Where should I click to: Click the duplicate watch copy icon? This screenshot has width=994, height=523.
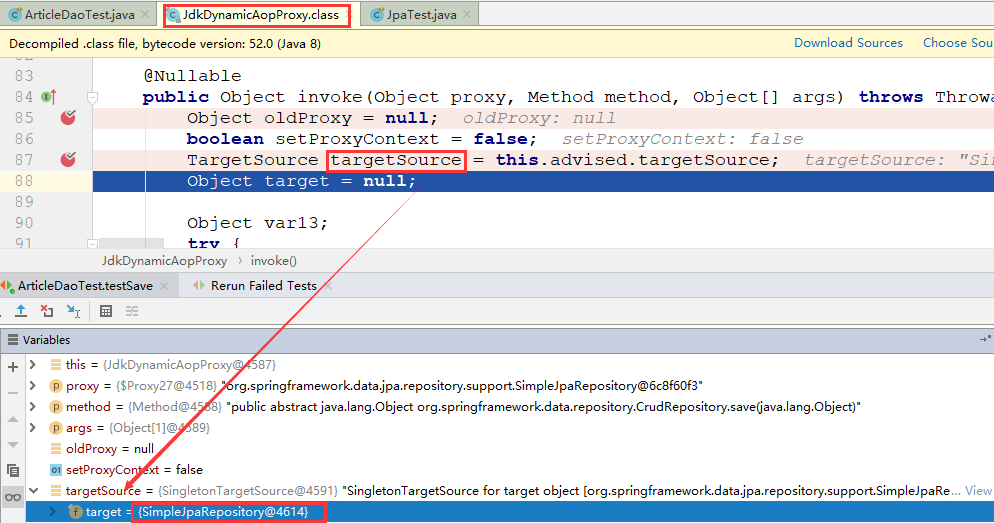tap(13, 470)
